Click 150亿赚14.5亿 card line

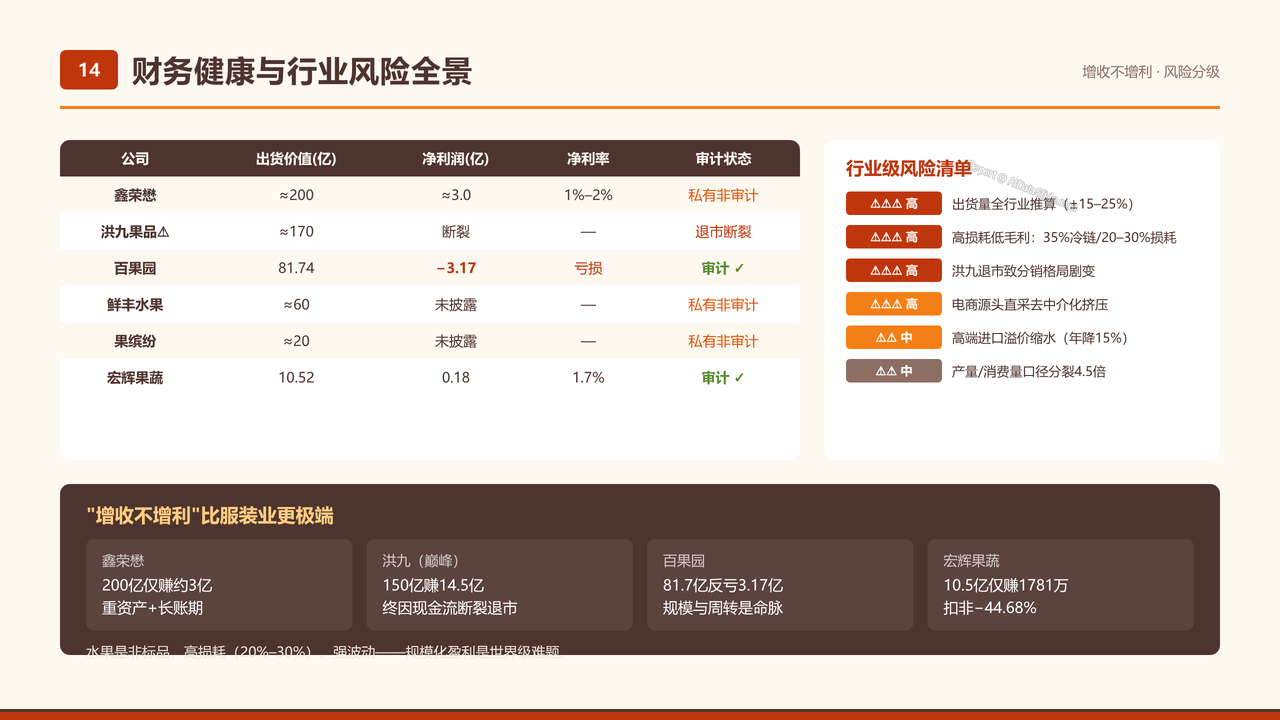point(432,584)
